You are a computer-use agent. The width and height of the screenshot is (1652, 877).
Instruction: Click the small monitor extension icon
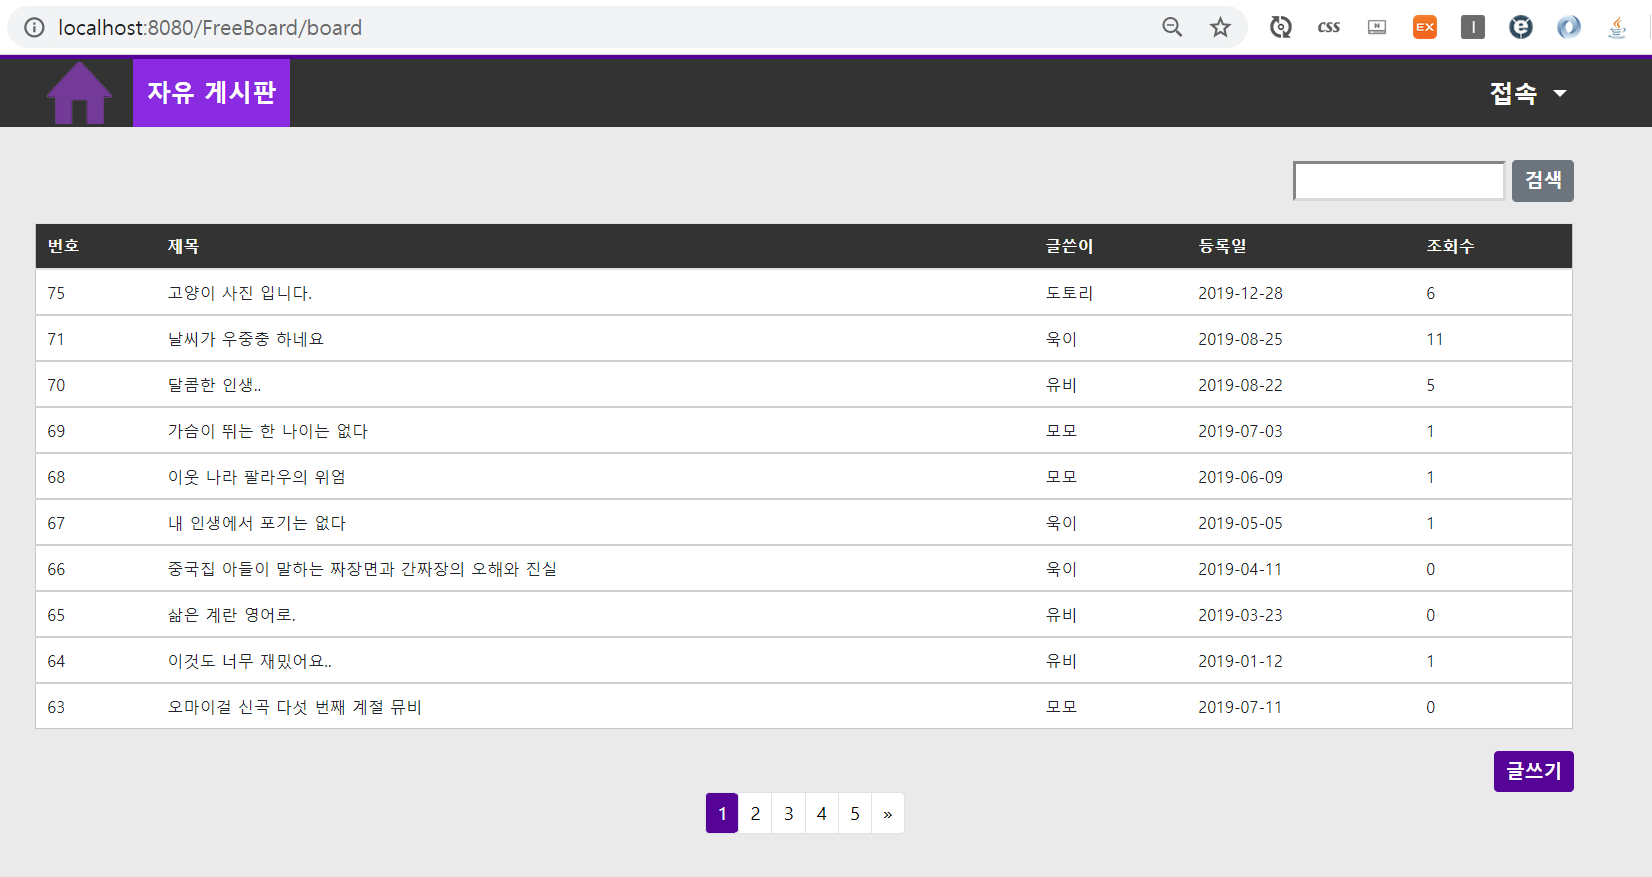click(x=1377, y=27)
